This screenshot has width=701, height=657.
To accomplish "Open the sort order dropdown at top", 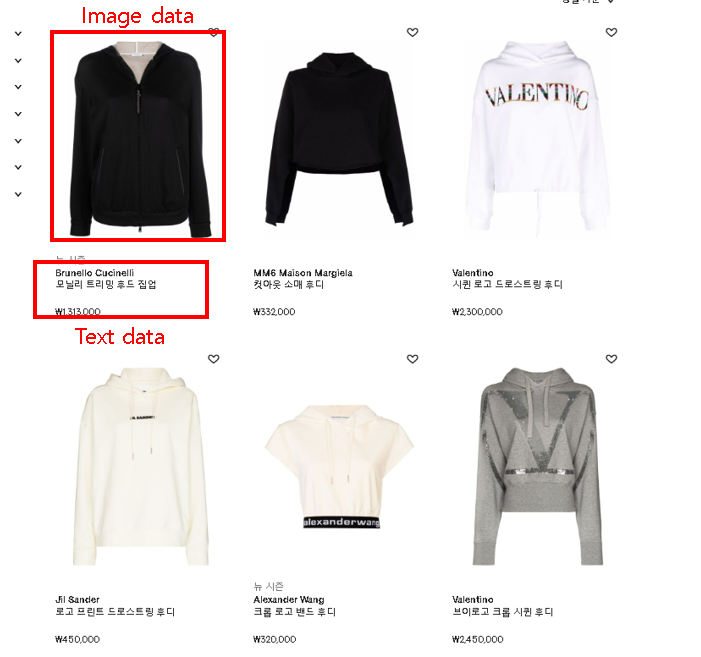I will pos(588,2).
